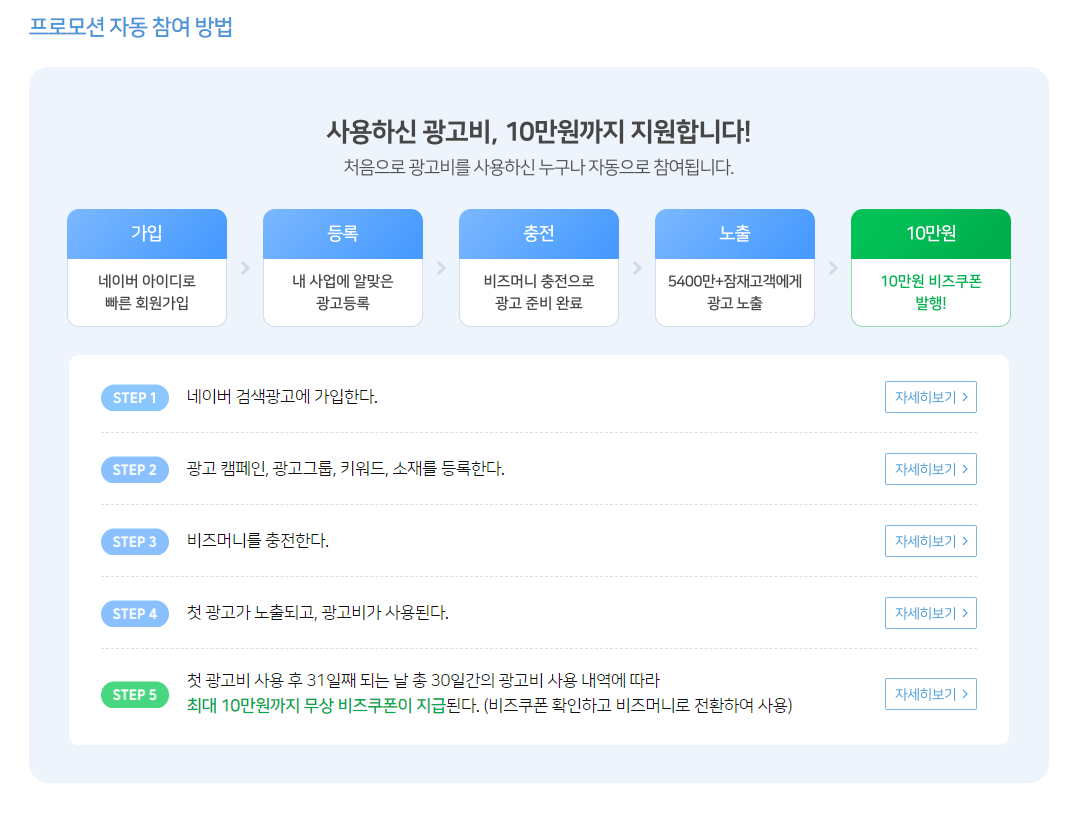The height and width of the screenshot is (814, 1075).
Task: Click text 내 사업에 알맞은 광고등록
Action: [x=343, y=292]
